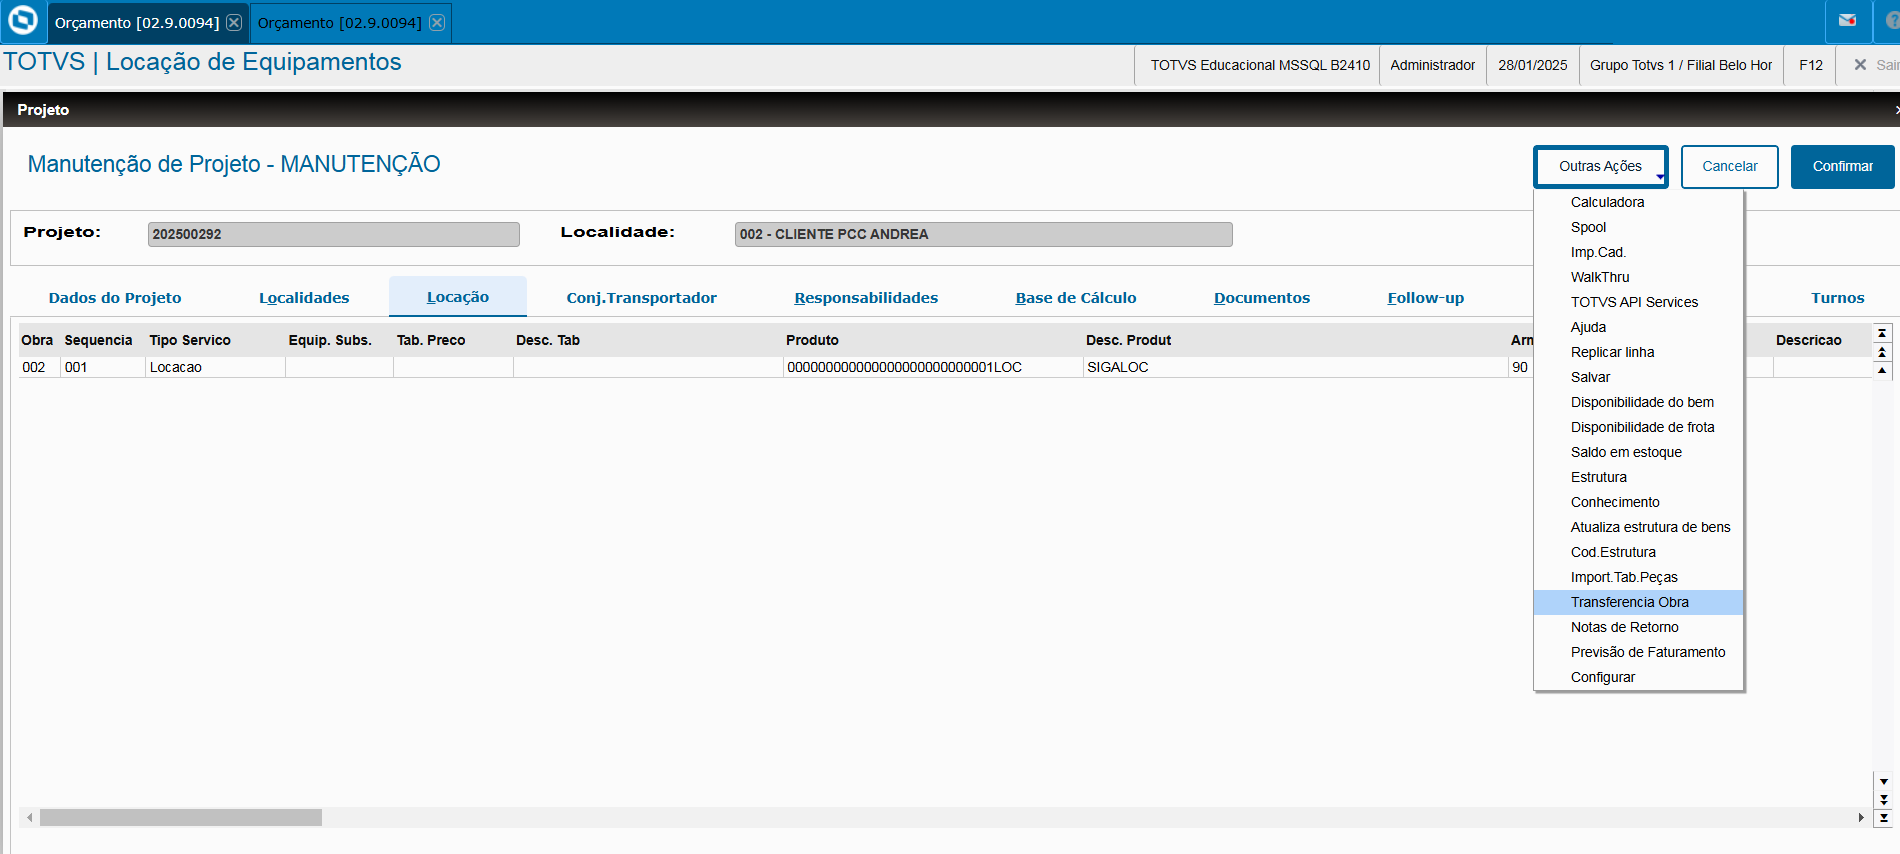Select the Locacao cell in grid
The height and width of the screenshot is (854, 1900).
pos(215,367)
